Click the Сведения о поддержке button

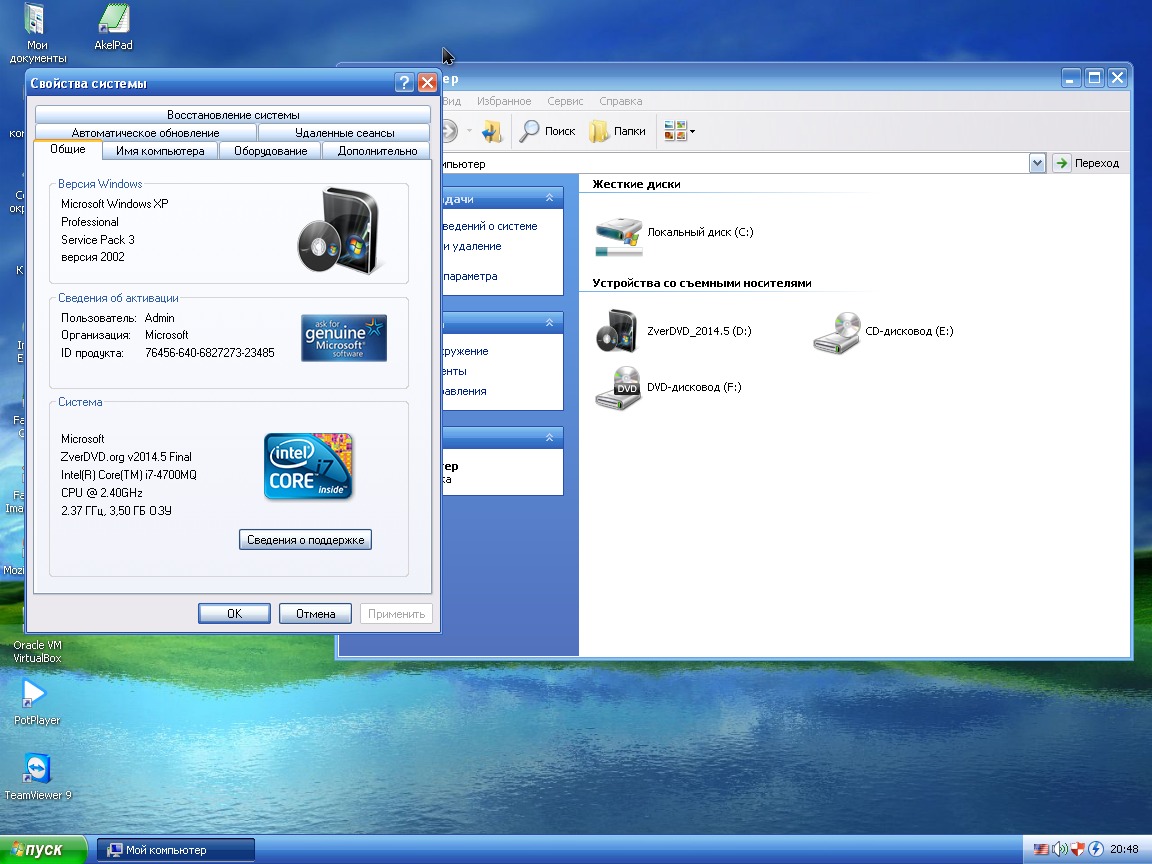[306, 540]
